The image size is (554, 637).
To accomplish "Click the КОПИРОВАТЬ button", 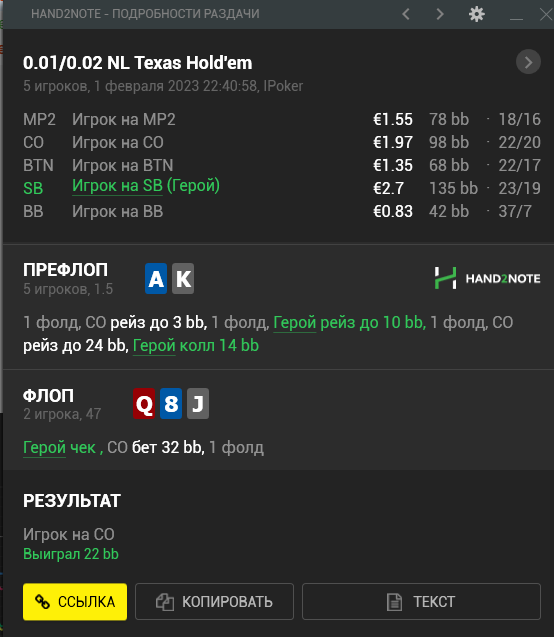I will (x=214, y=602).
